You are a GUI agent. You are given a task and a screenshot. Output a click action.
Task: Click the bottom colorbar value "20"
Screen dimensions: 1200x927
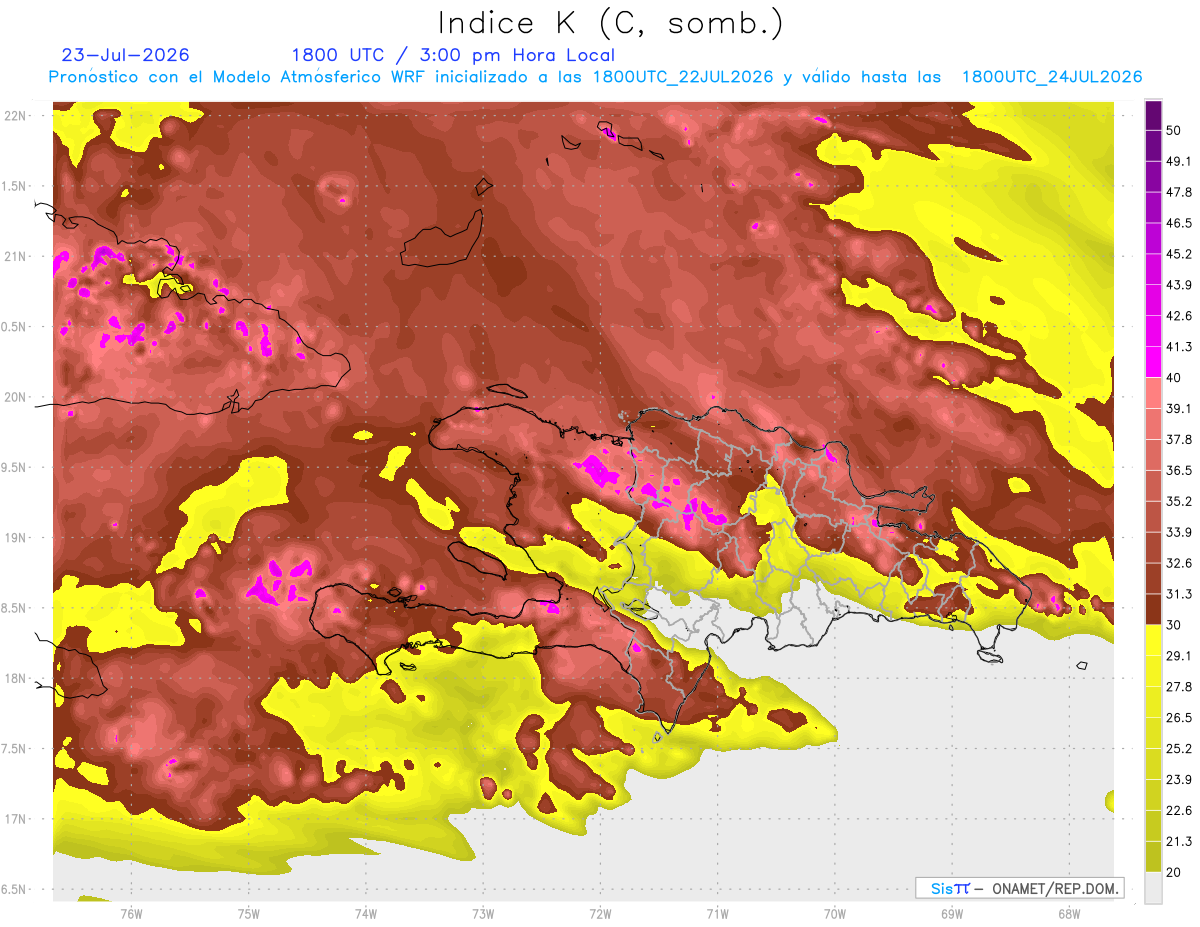pyautogui.click(x=1175, y=872)
